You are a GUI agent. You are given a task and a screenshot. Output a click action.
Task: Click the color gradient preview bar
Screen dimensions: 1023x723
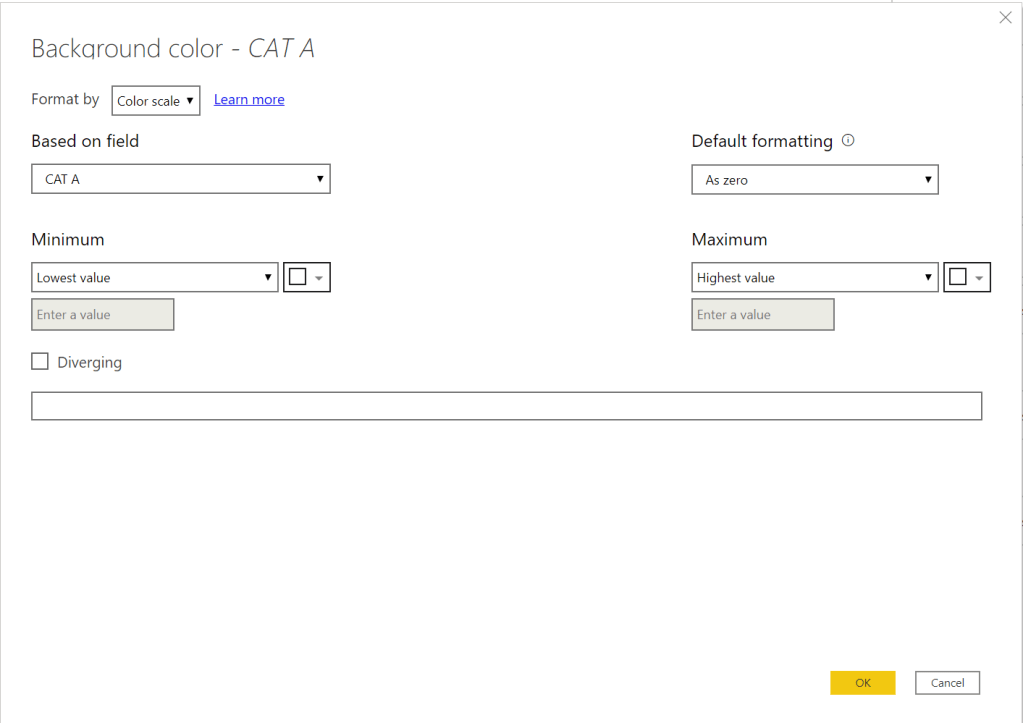(x=506, y=406)
